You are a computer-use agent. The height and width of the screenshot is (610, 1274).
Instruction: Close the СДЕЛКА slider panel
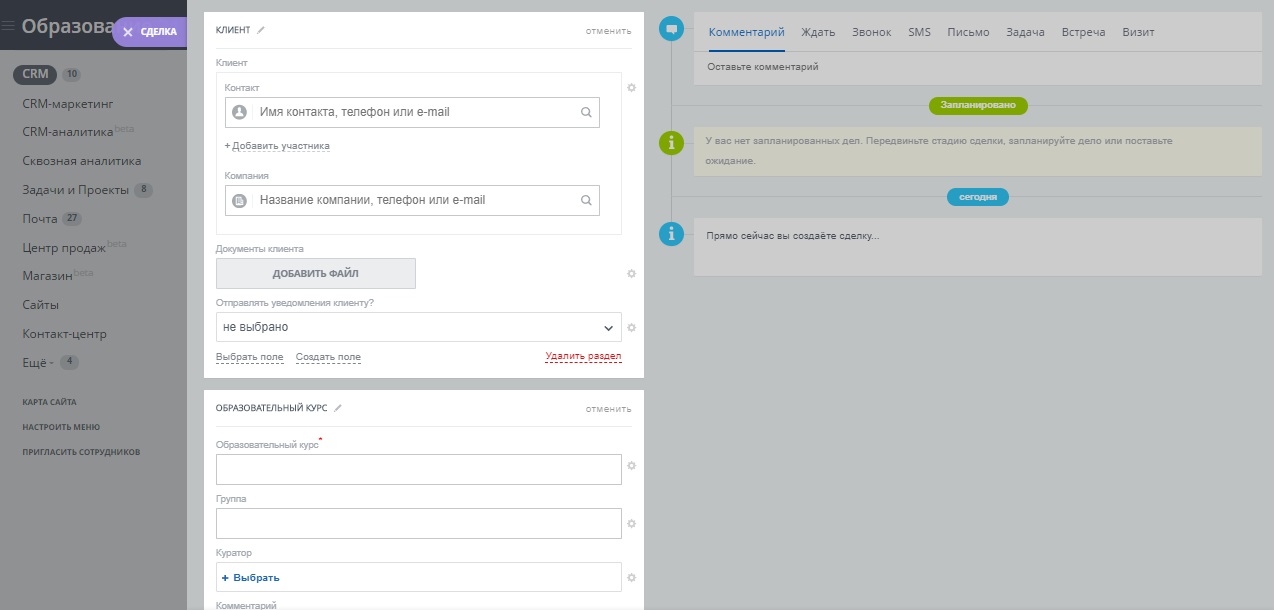[x=128, y=32]
